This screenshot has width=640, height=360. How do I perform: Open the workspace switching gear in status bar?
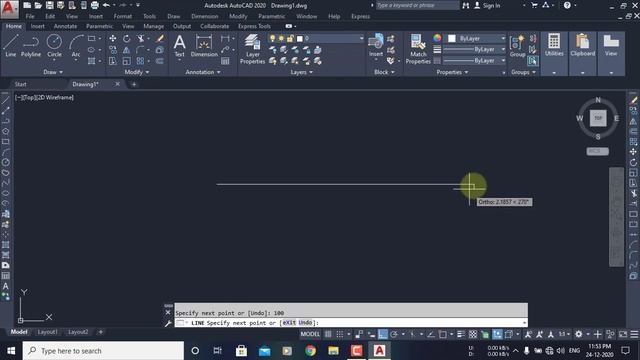[x=578, y=334]
